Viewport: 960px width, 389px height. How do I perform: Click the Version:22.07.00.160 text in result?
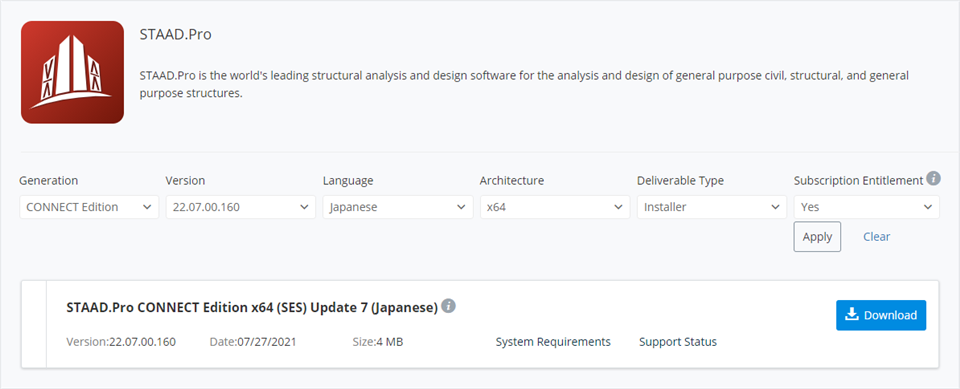[121, 342]
